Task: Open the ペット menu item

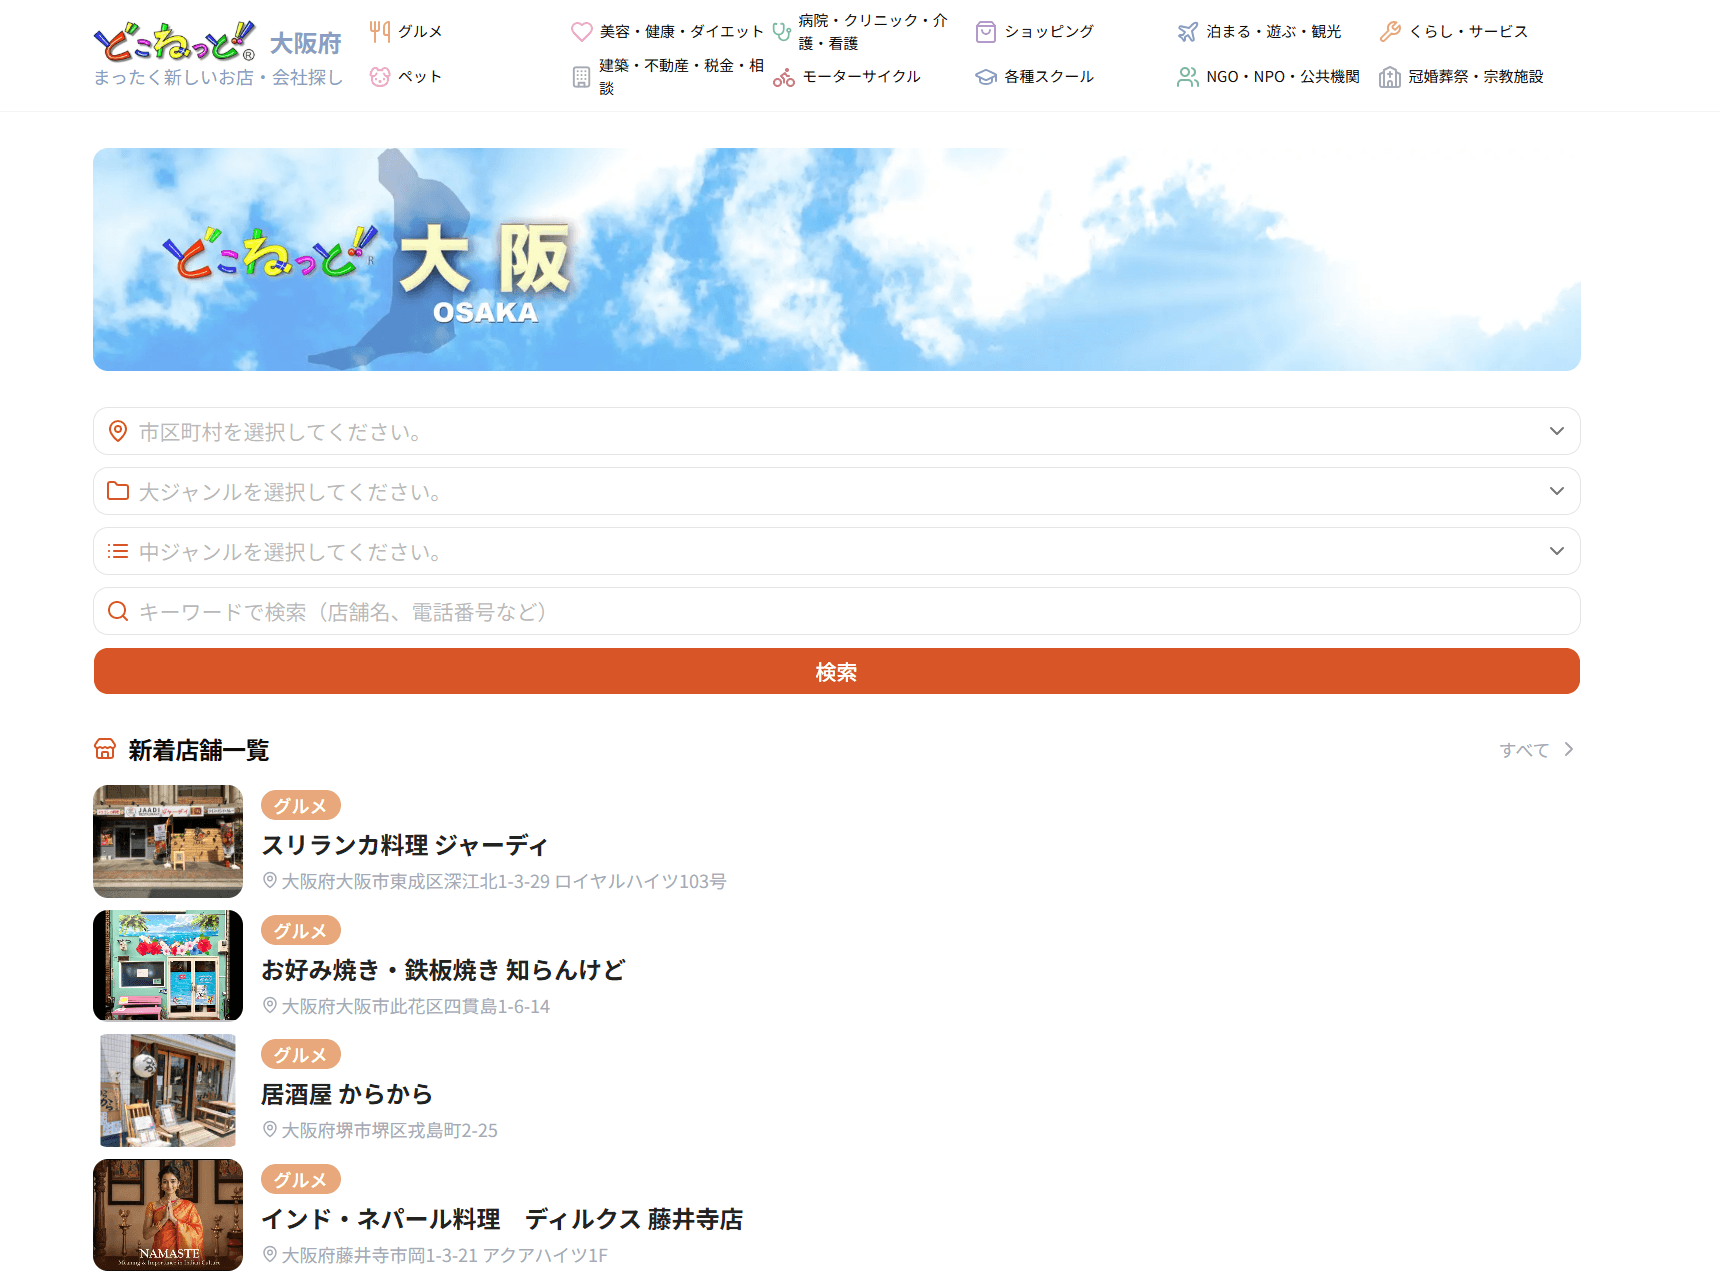Action: coord(420,77)
